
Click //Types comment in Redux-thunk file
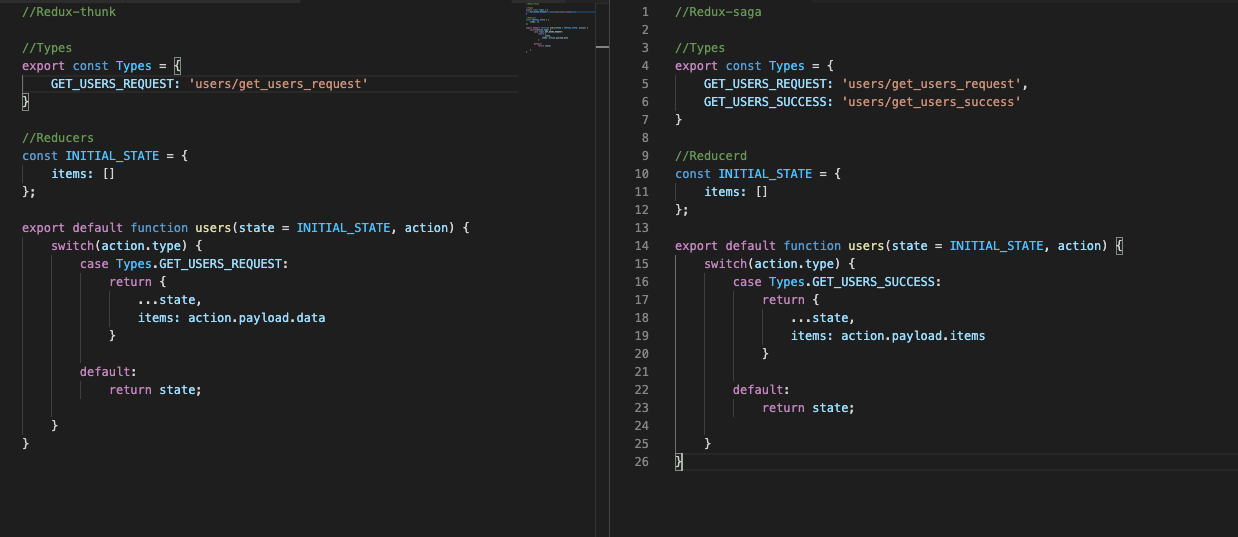point(47,48)
